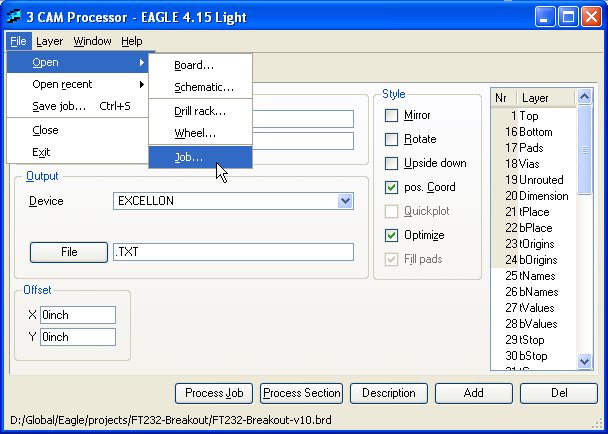Open the Help menu
608x434 pixels.
pyautogui.click(x=131, y=41)
